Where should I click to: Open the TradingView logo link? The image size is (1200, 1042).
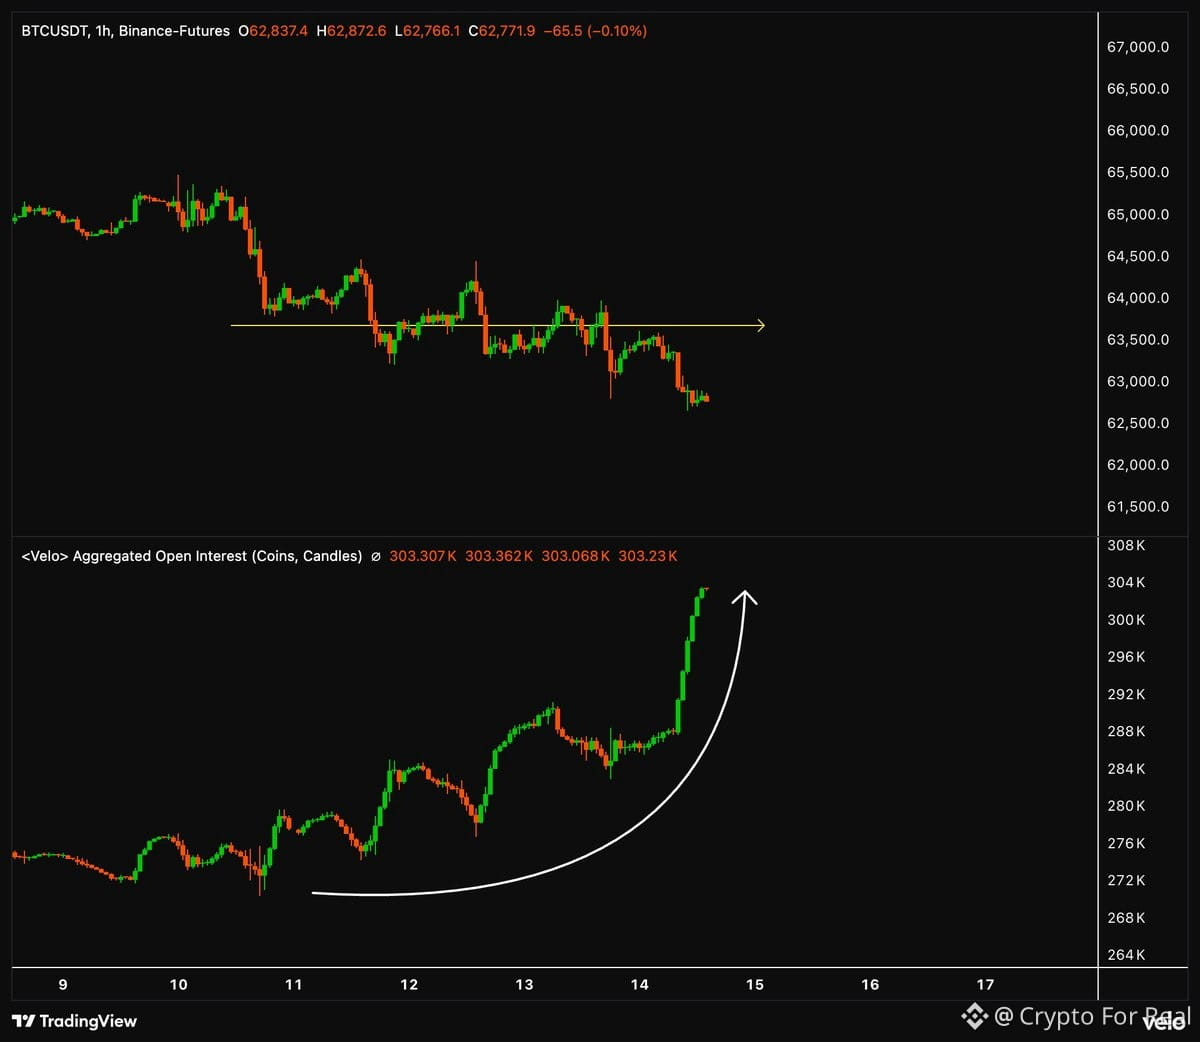[75, 1021]
